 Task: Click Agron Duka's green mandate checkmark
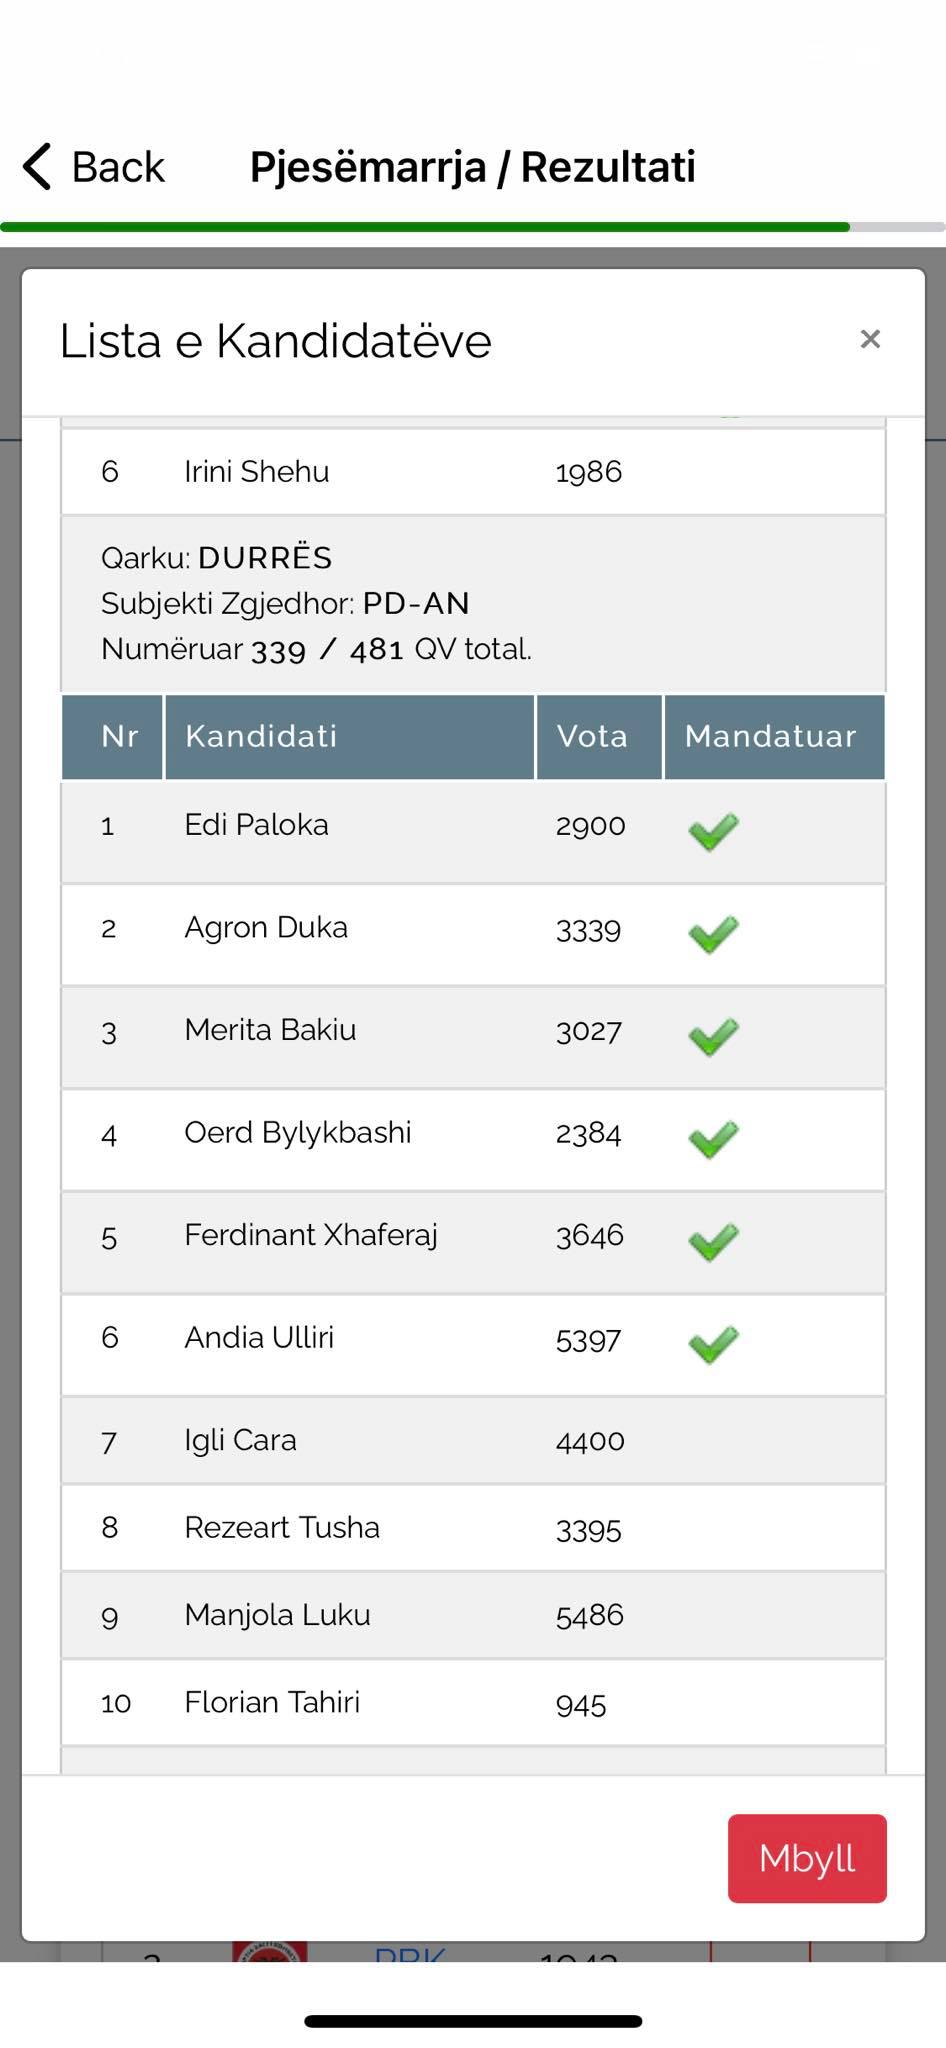point(713,934)
